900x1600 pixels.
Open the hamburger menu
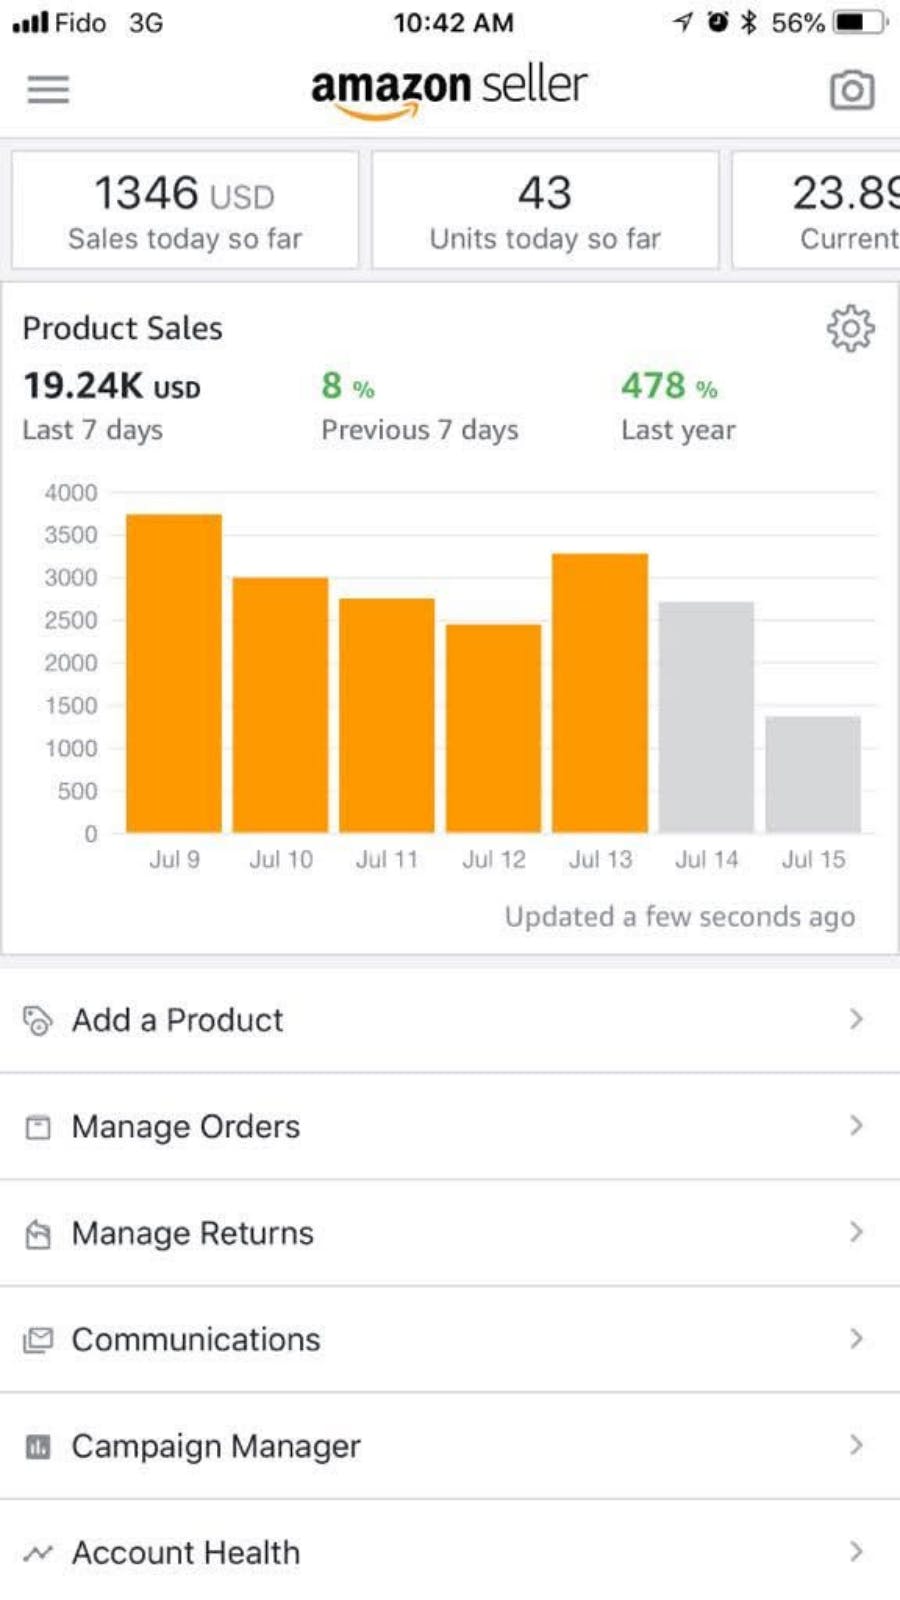(x=48, y=90)
